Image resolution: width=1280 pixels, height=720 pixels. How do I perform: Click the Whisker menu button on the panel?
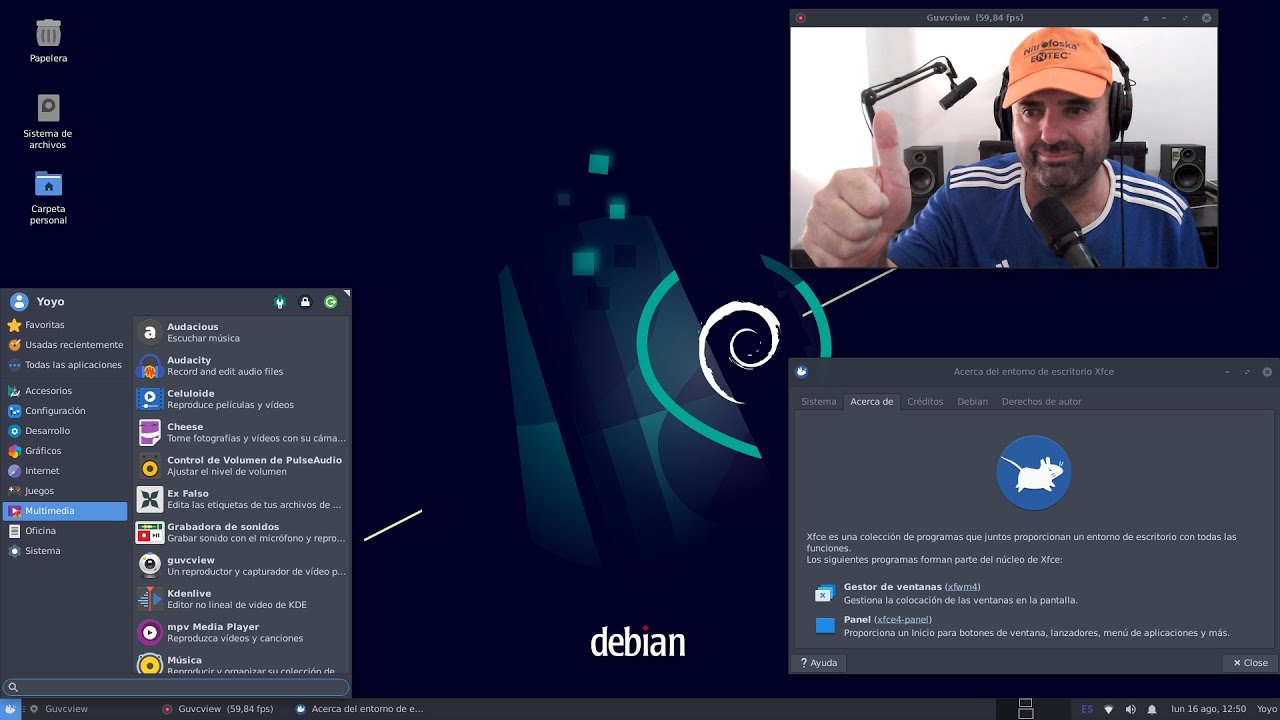(x=10, y=709)
